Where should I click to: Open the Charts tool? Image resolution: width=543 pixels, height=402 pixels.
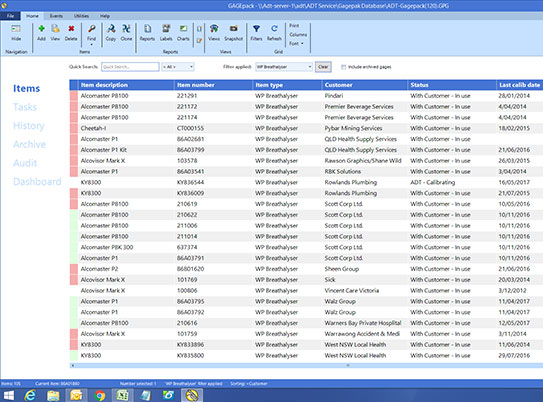tap(183, 33)
